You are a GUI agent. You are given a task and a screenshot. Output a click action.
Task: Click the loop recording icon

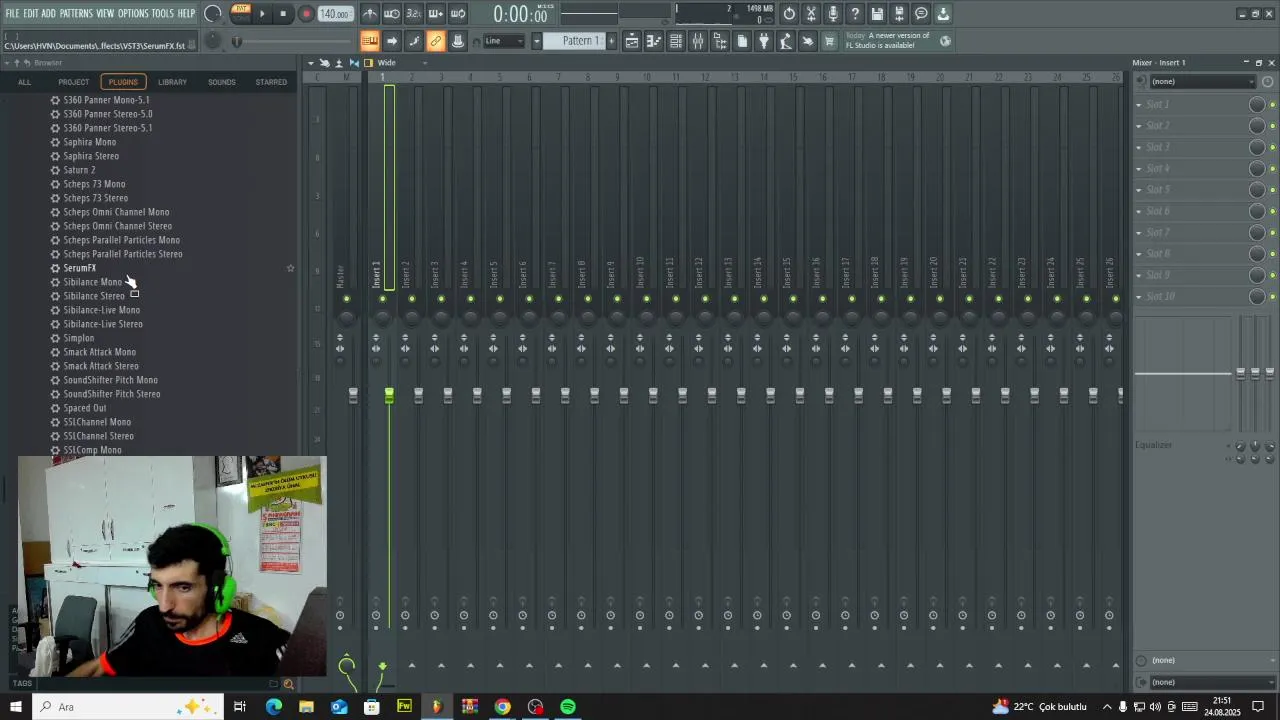coord(458,14)
